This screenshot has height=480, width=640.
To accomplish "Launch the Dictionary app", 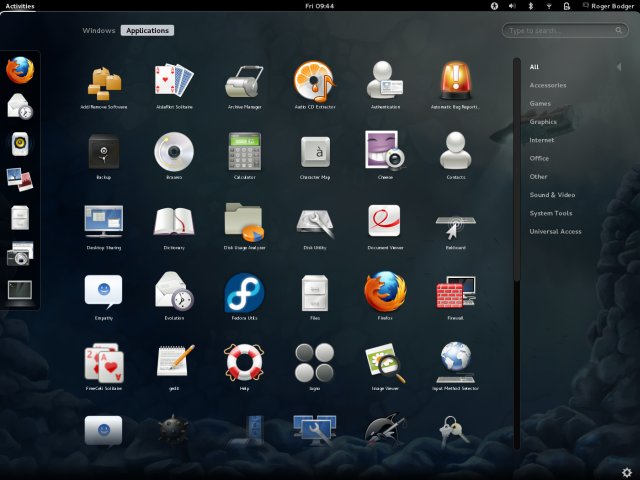I will pyautogui.click(x=174, y=226).
